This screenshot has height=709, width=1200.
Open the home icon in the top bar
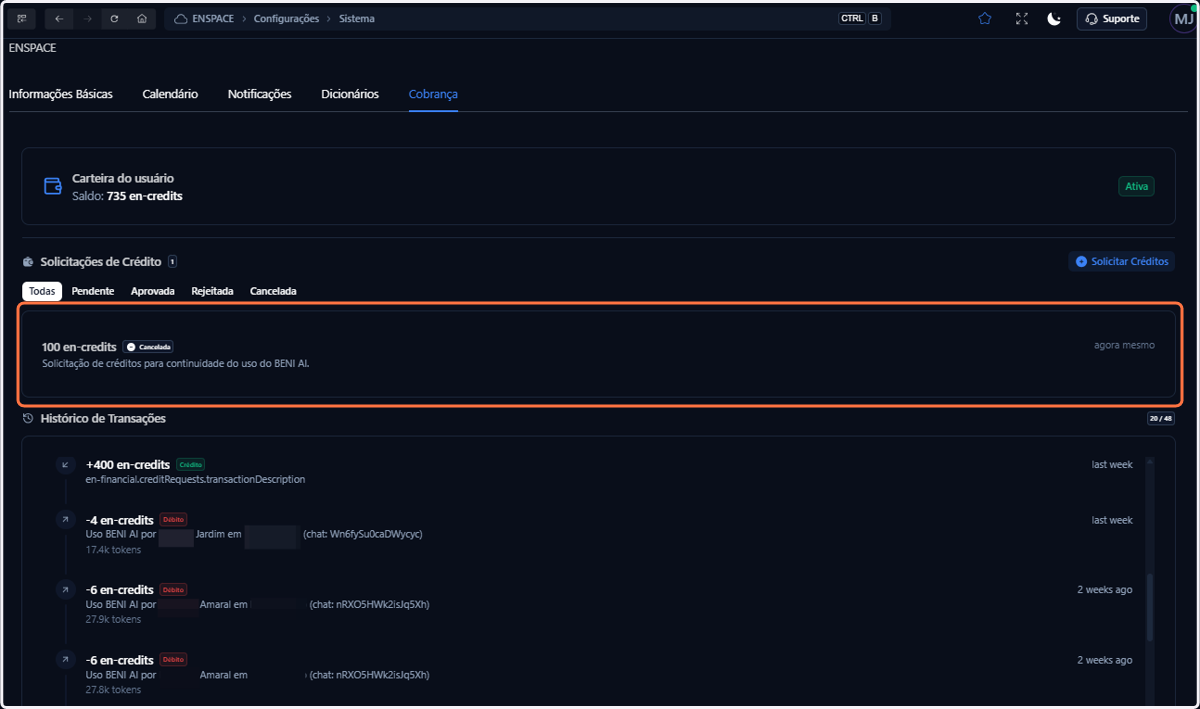tap(142, 18)
